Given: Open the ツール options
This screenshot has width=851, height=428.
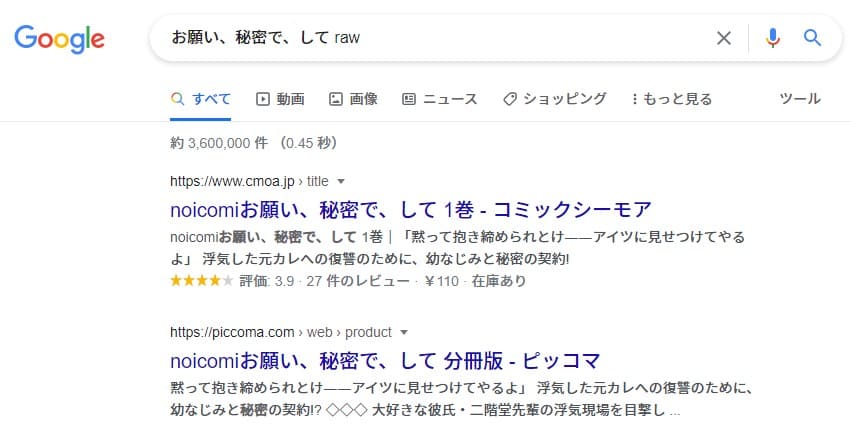Looking at the screenshot, I should tap(800, 98).
